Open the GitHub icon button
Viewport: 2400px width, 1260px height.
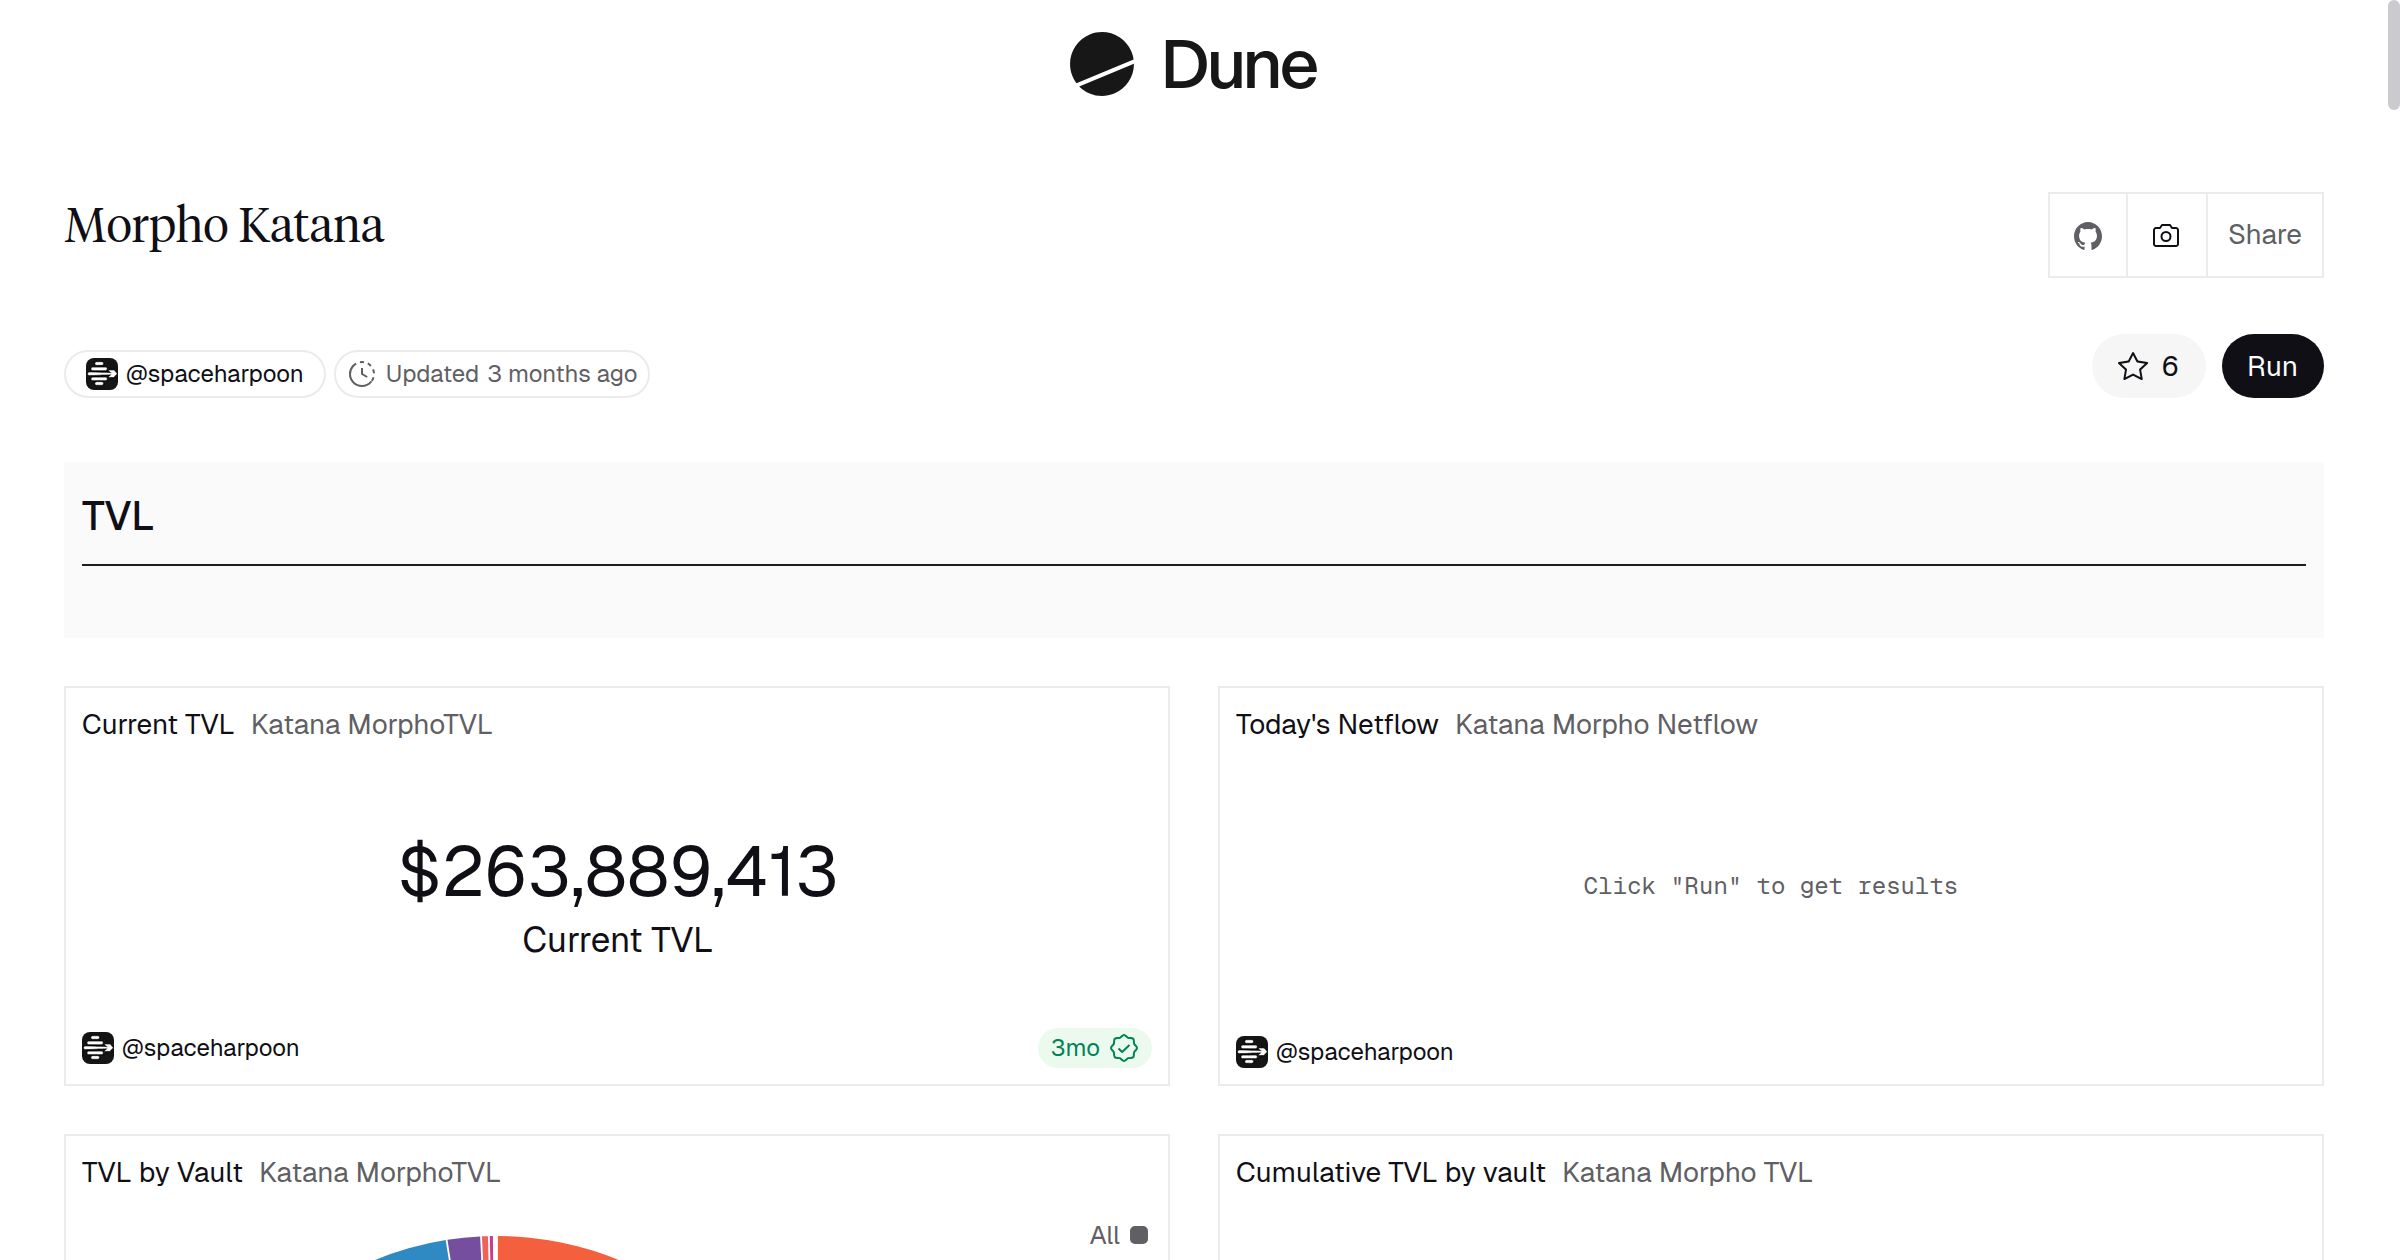tap(2087, 236)
